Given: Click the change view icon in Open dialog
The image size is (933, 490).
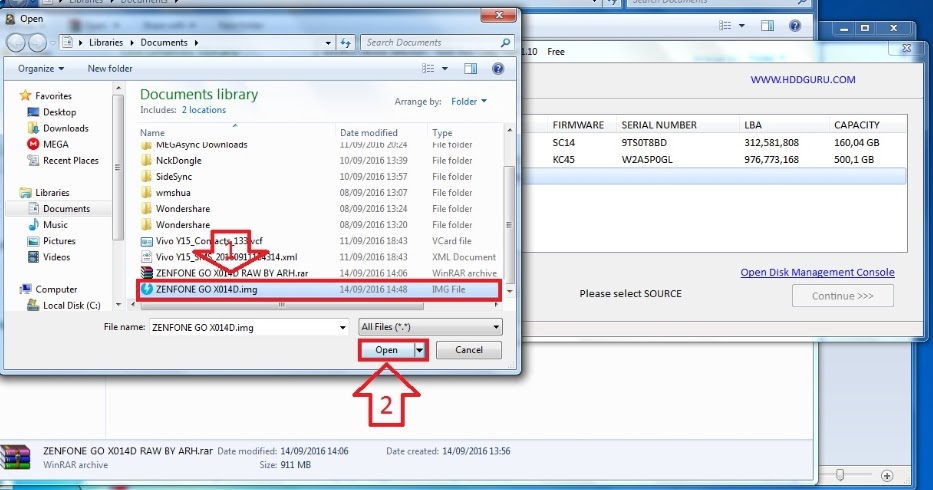Looking at the screenshot, I should [428, 68].
